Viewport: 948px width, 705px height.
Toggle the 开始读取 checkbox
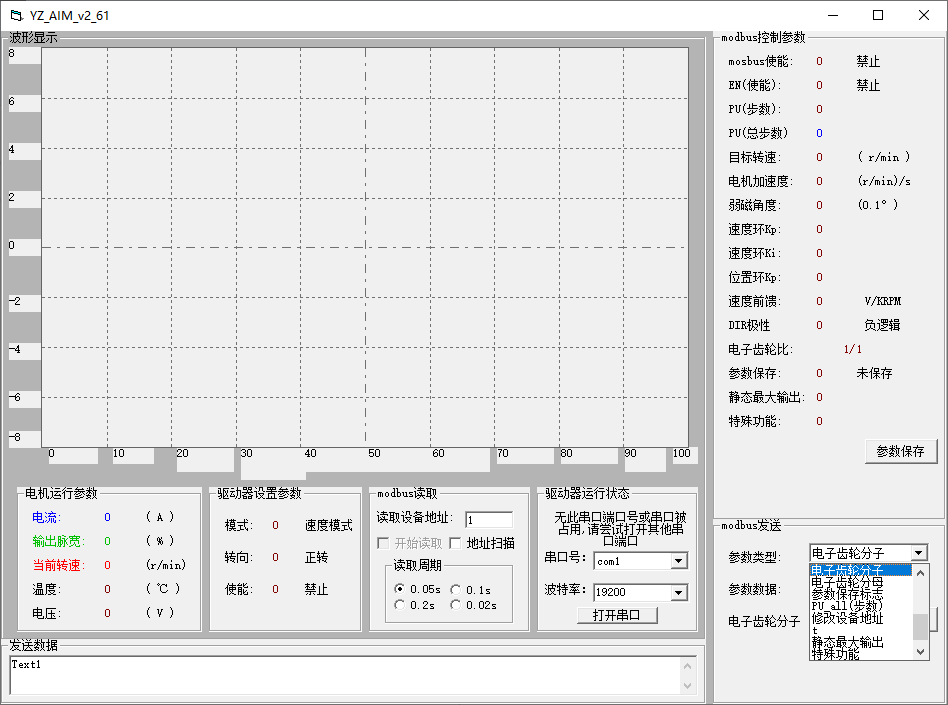(383, 543)
